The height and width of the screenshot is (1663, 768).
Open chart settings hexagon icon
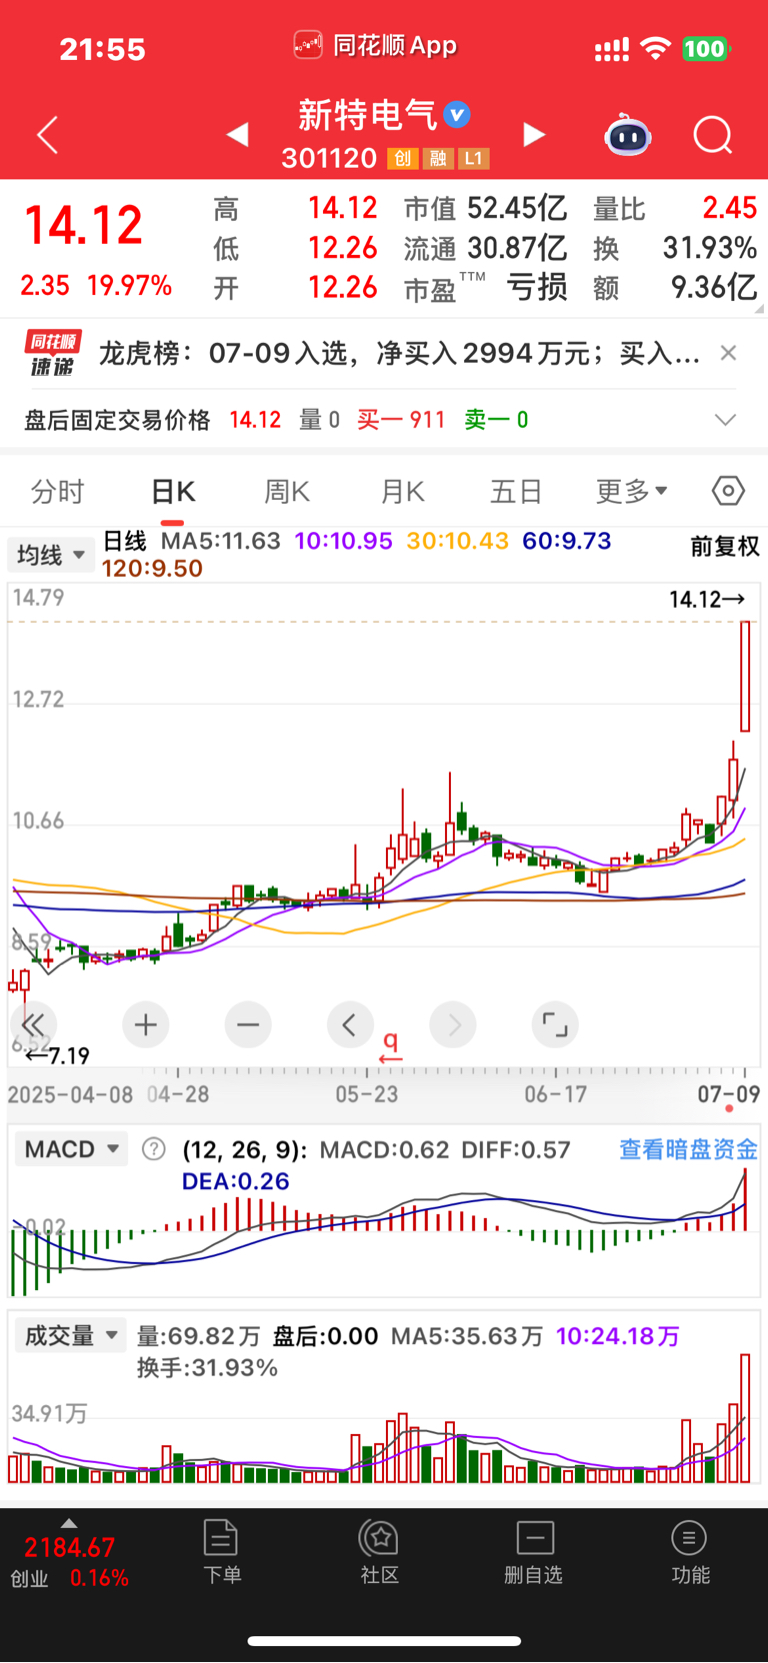728,491
